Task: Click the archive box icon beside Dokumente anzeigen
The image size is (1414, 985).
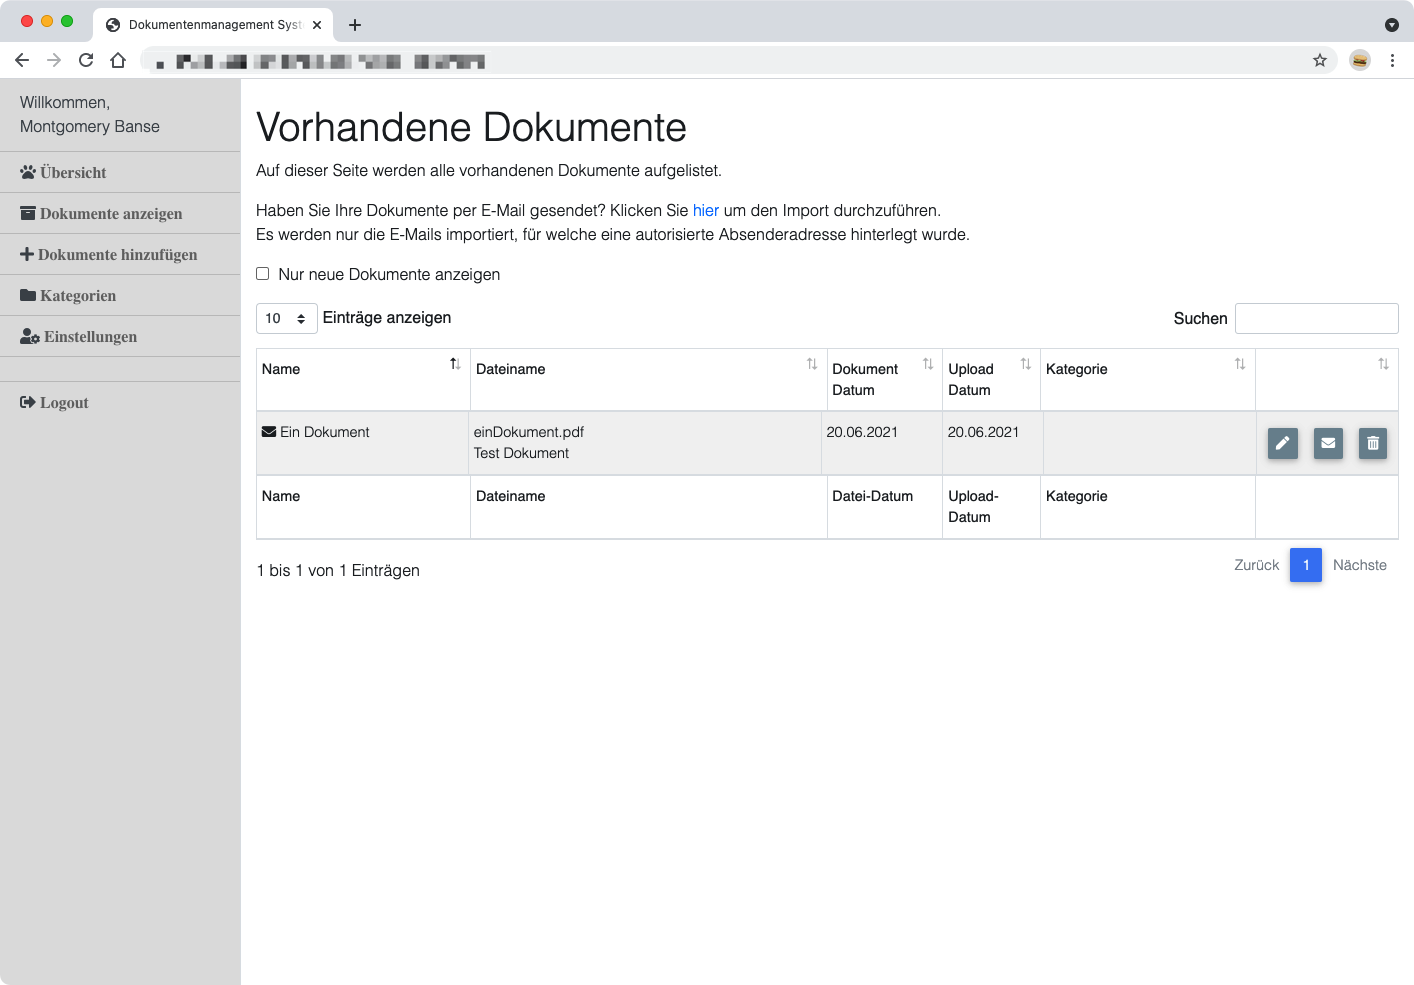Action: pyautogui.click(x=28, y=213)
